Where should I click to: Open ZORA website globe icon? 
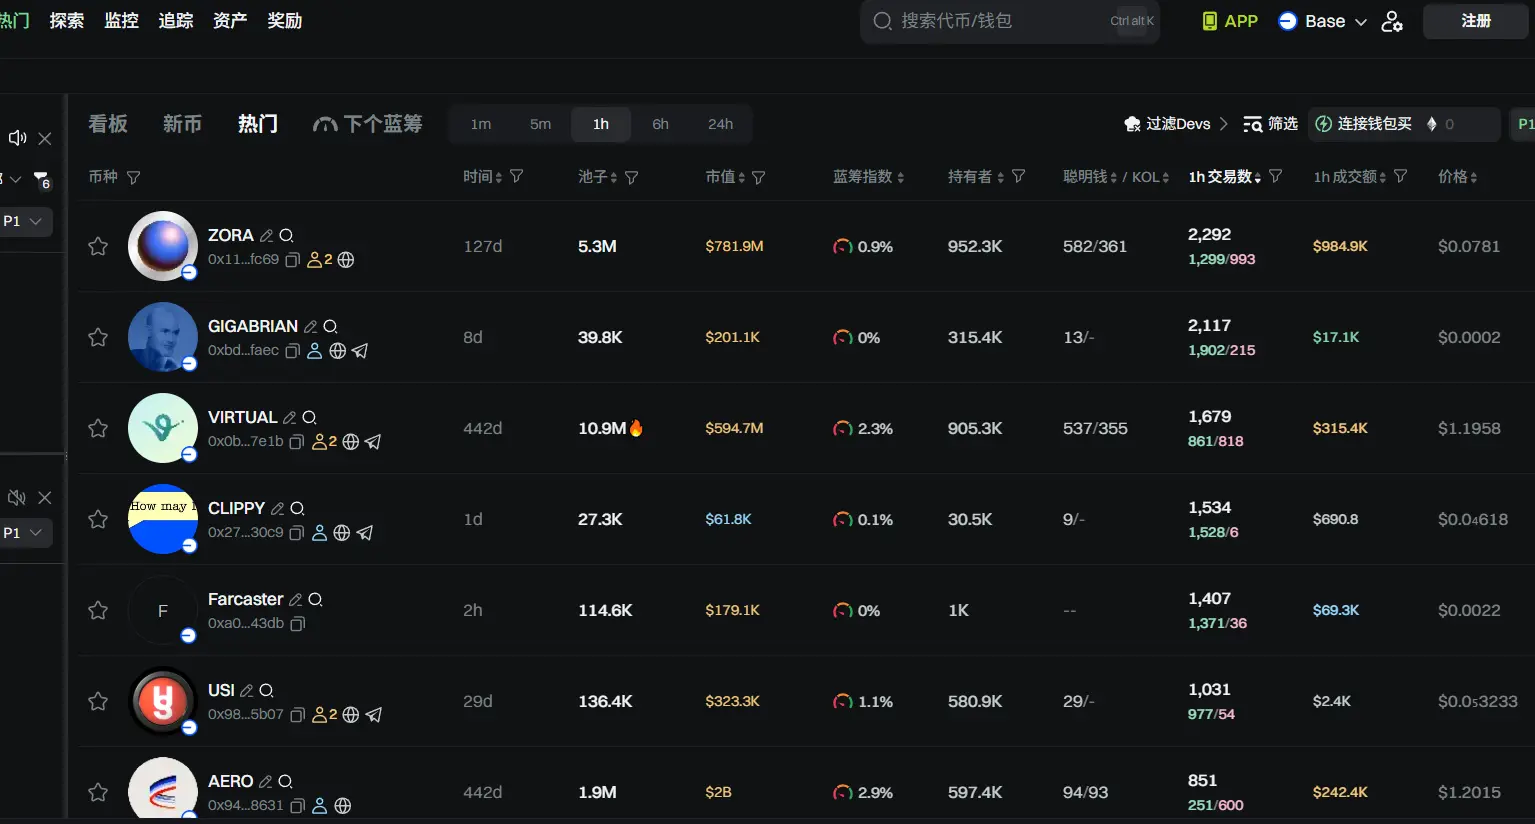(346, 260)
